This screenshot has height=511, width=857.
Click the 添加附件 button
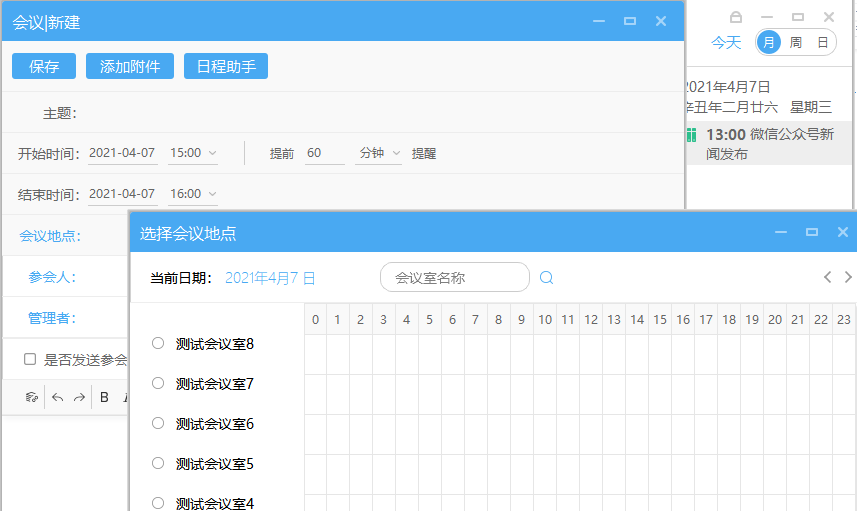point(130,67)
